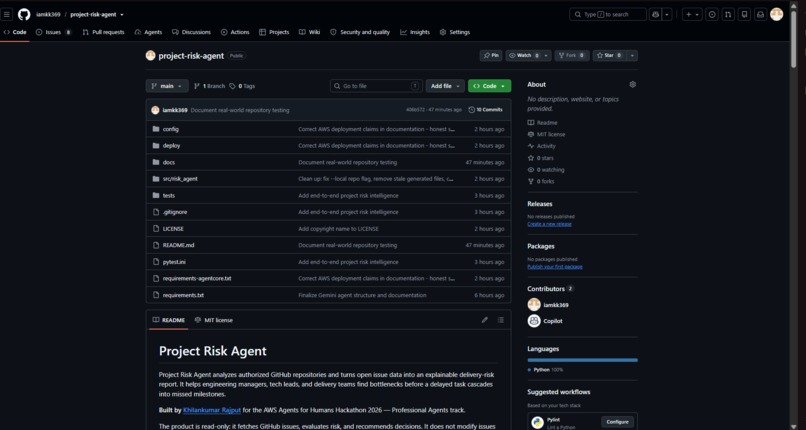Focus the Type / to search field
Viewport: 806px width, 430px height.
[608, 14]
